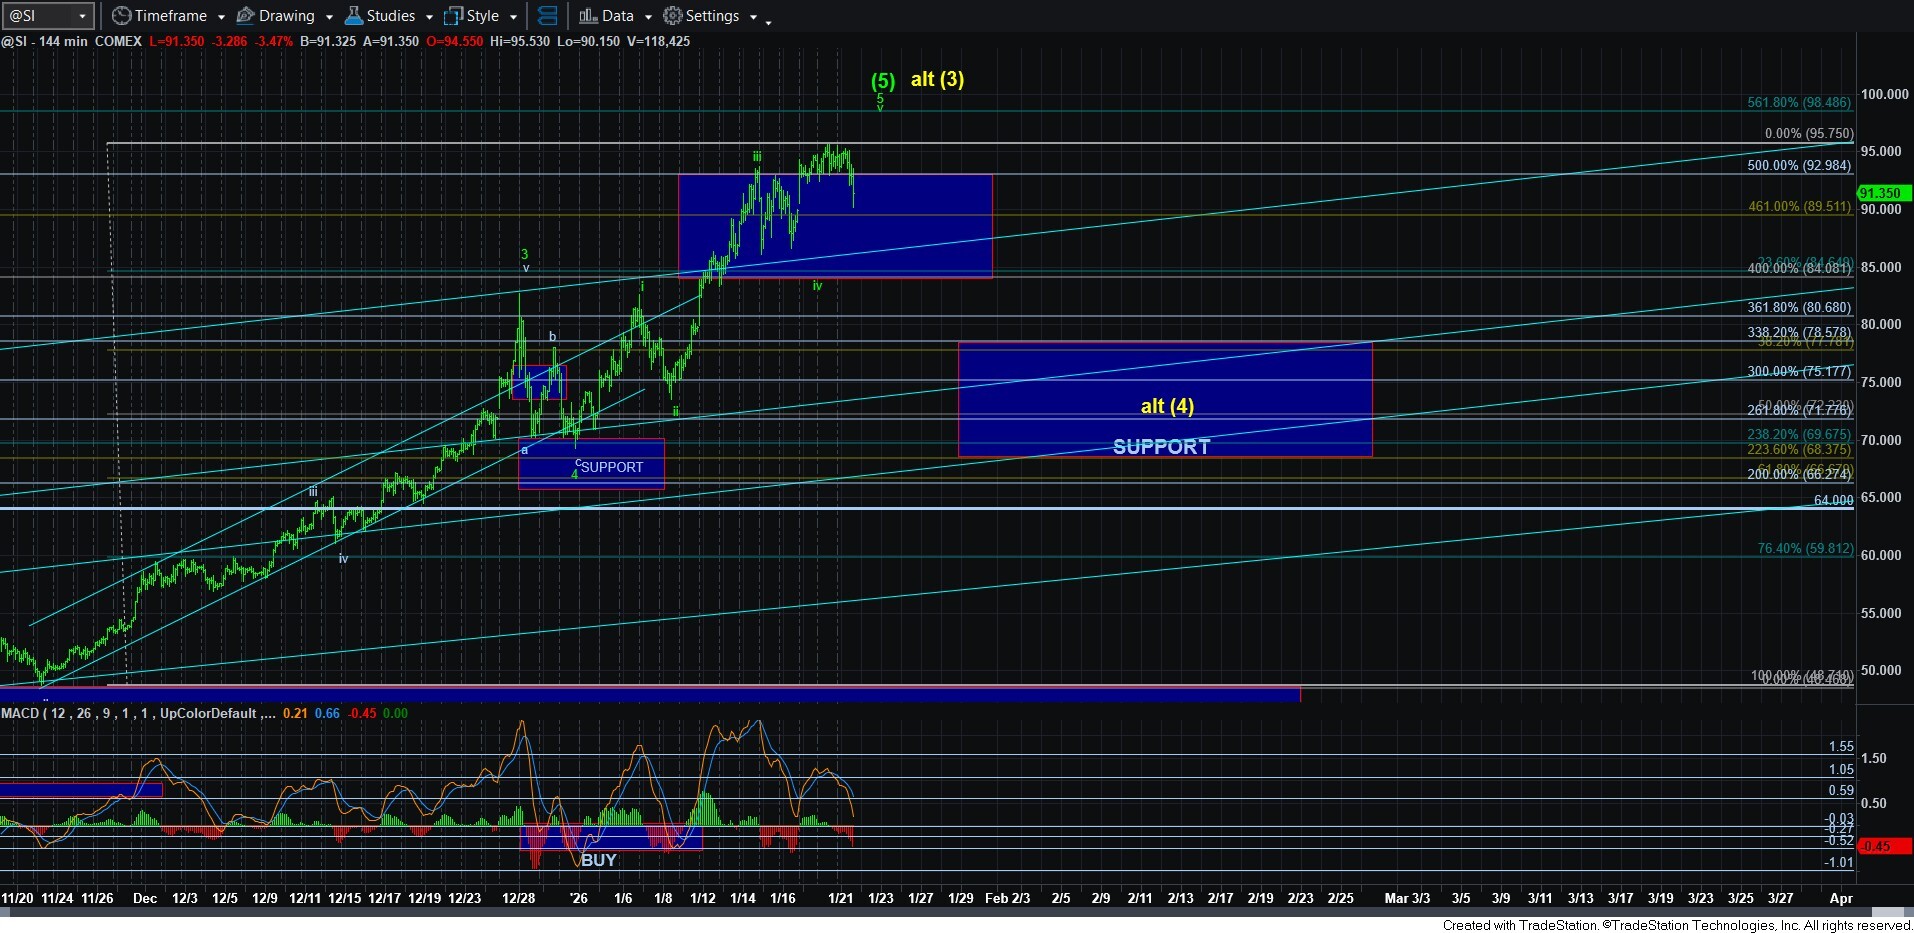Open the toolbar overflow arrow after Settings

point(768,22)
